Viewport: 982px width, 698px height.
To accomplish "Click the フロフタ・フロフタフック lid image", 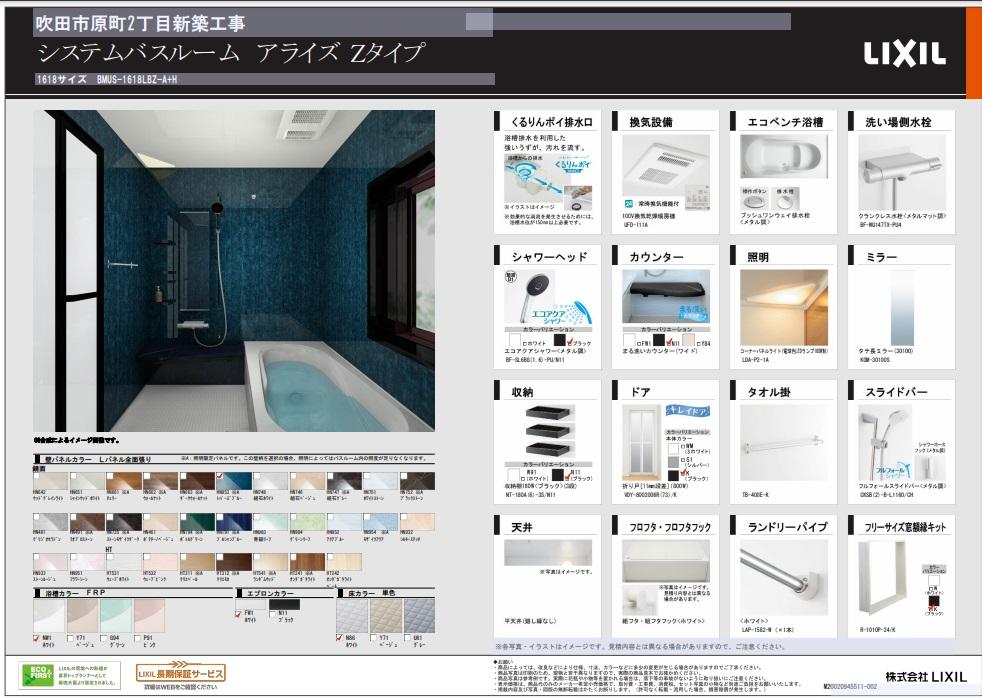I will 666,560.
